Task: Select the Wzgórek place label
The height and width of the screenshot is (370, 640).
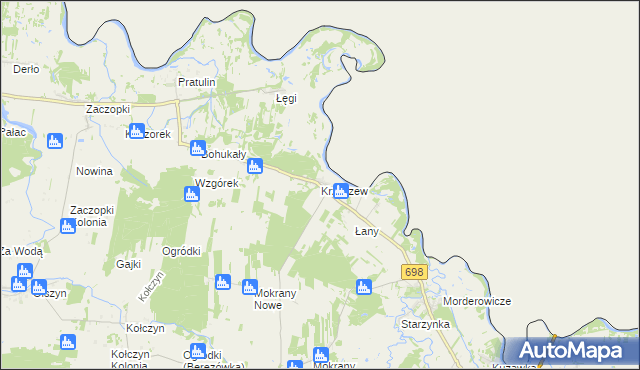Action: [217, 184]
